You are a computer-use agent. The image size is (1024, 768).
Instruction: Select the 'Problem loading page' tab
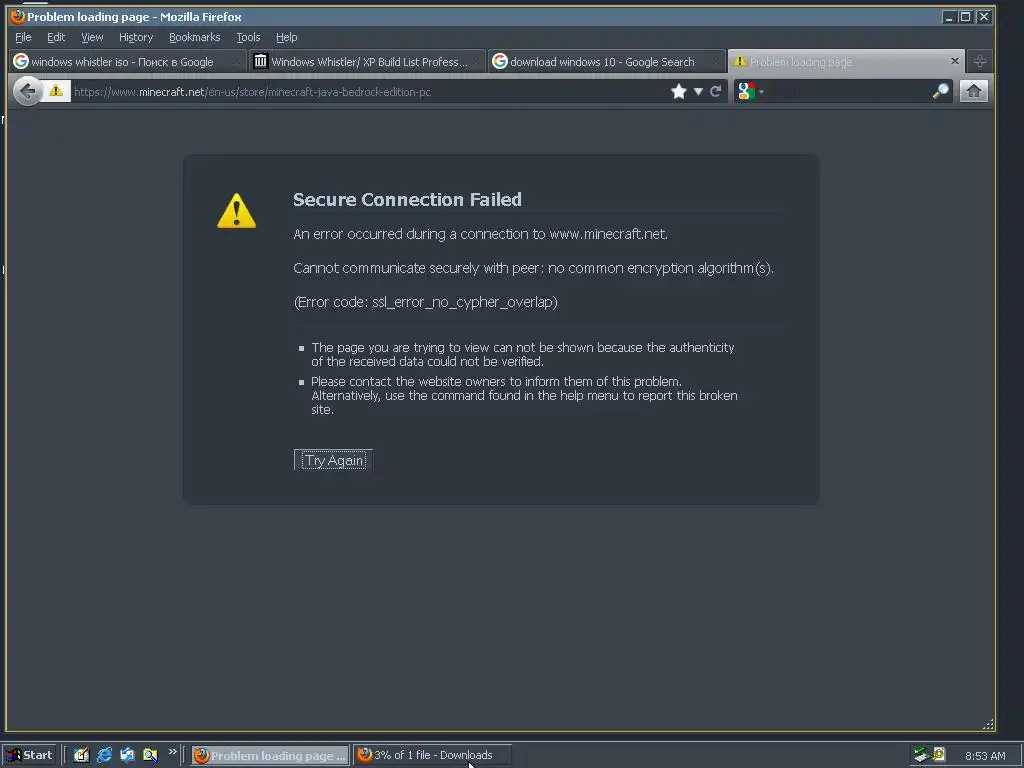click(x=846, y=61)
